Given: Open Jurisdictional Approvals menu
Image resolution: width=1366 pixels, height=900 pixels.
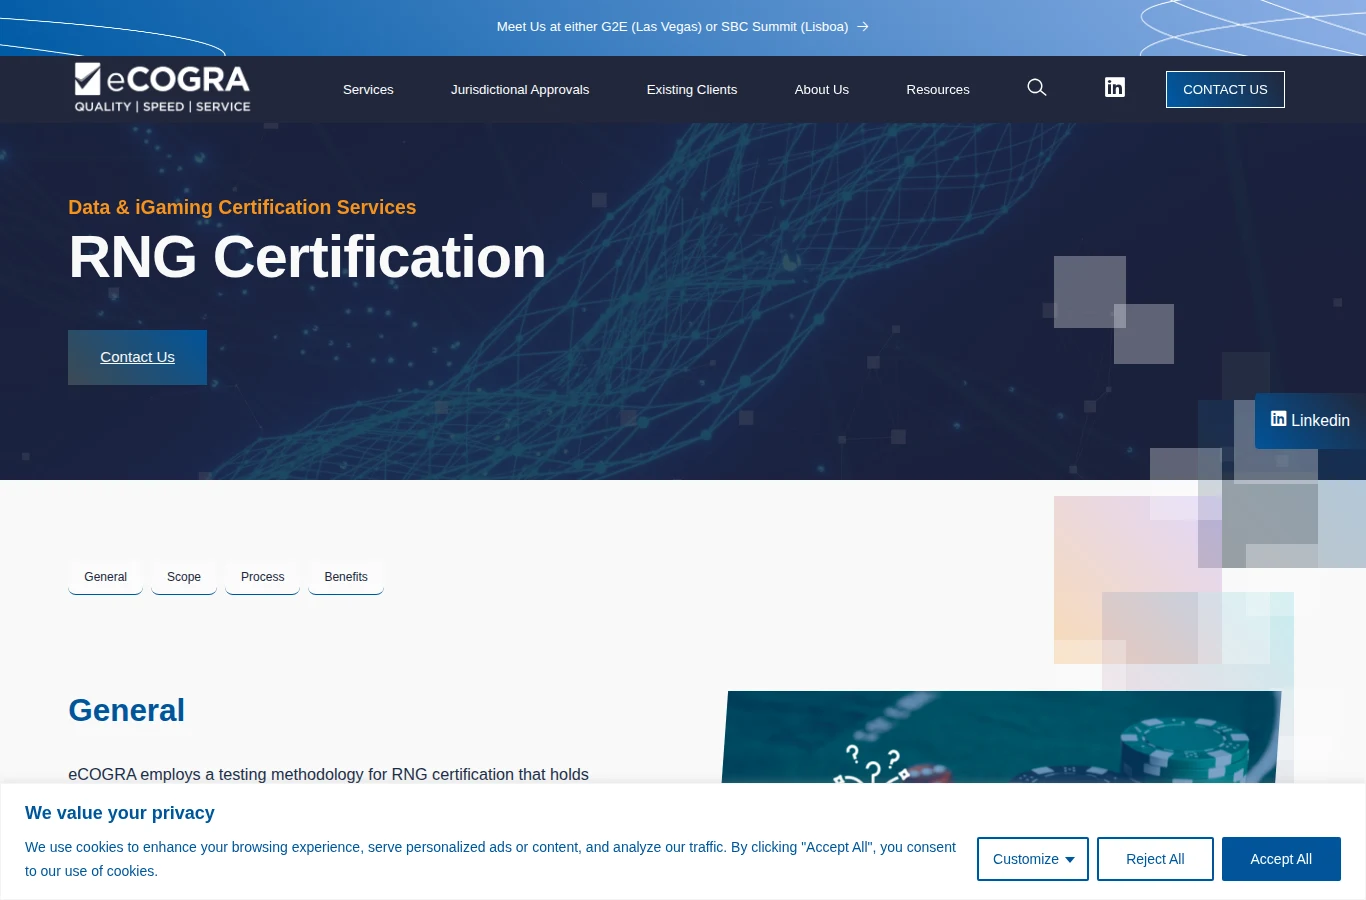Looking at the screenshot, I should [x=520, y=90].
